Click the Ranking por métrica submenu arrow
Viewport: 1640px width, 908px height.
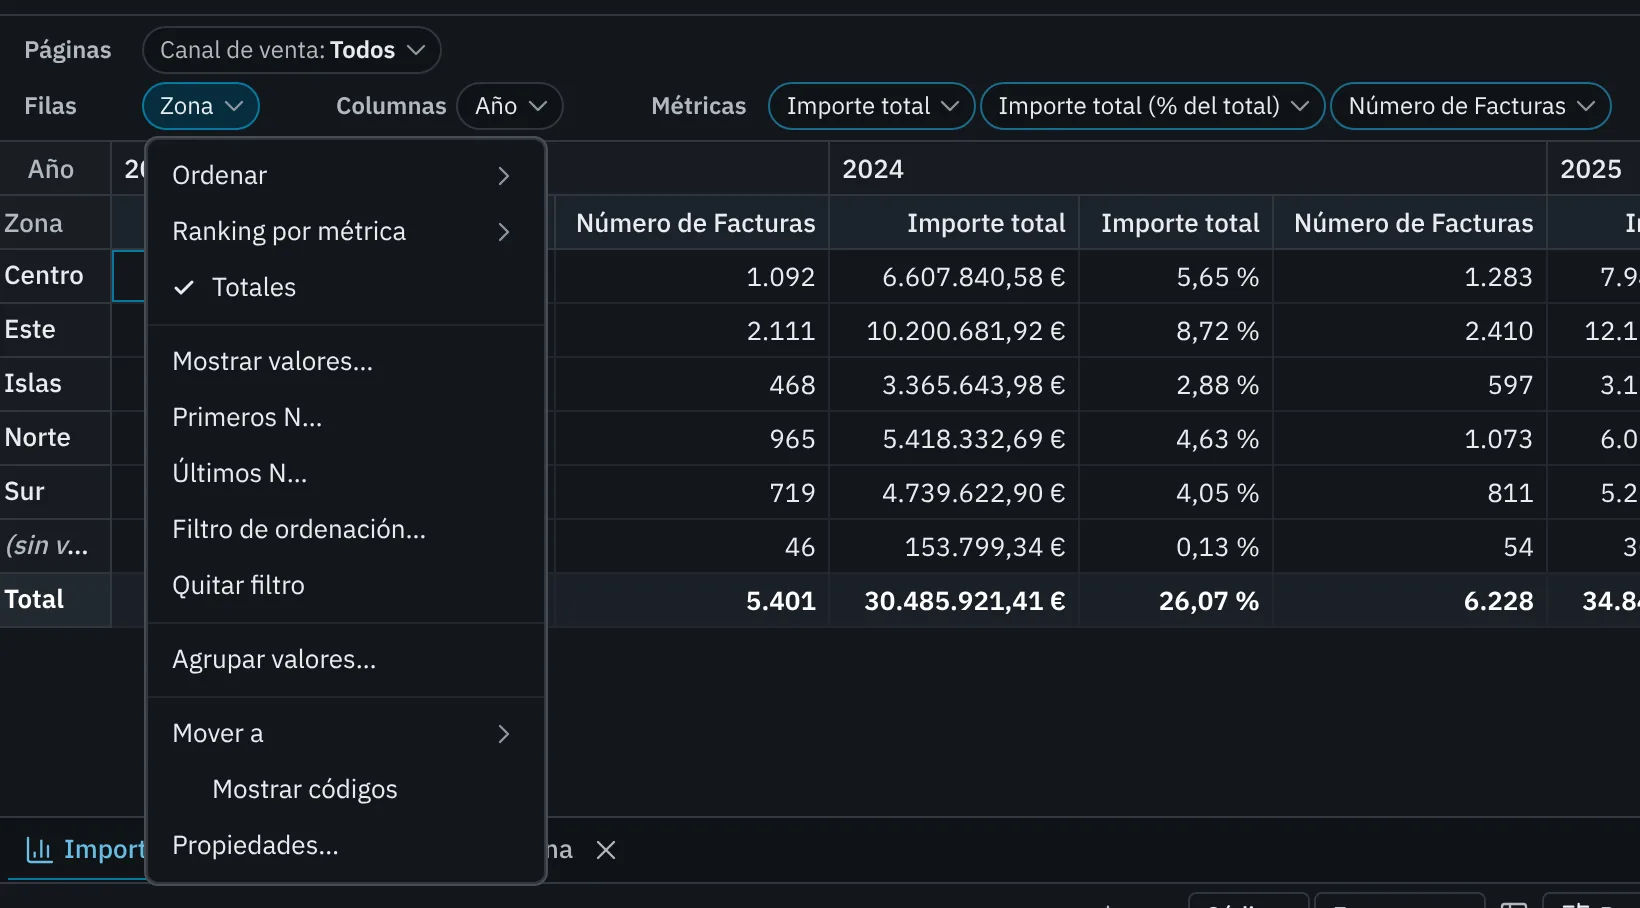point(504,232)
